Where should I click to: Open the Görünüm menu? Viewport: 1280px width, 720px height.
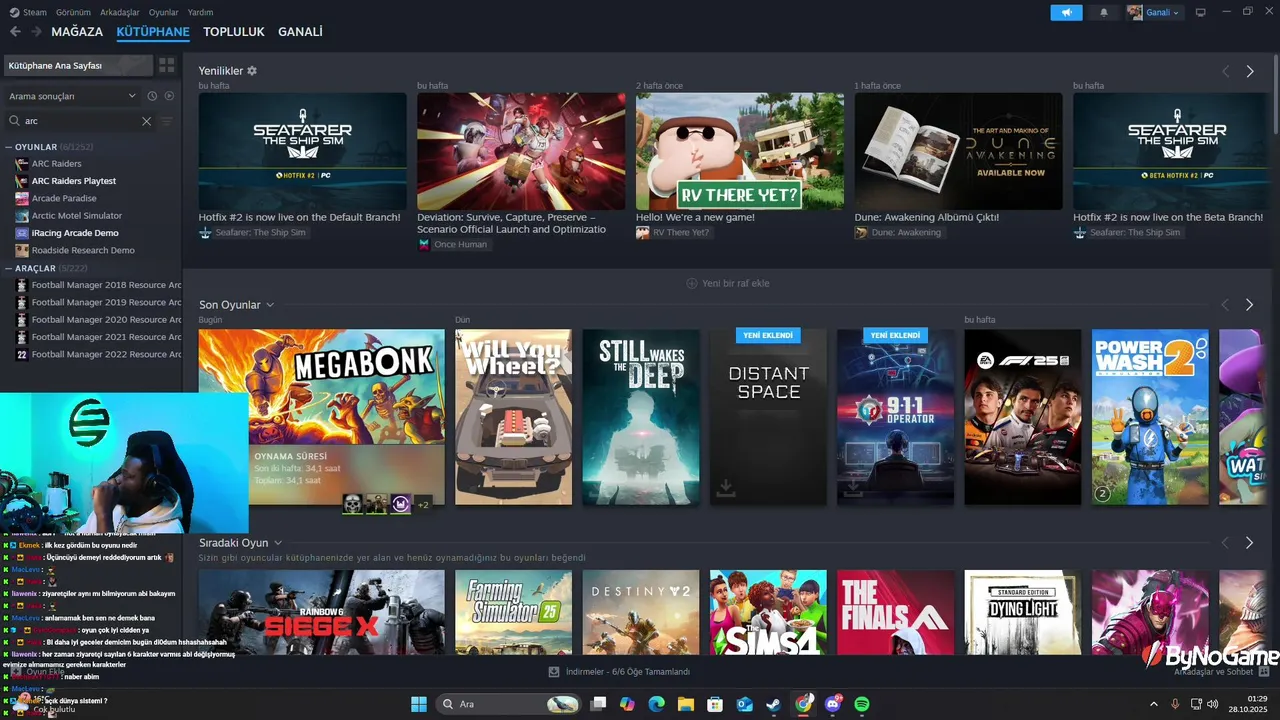click(x=73, y=12)
